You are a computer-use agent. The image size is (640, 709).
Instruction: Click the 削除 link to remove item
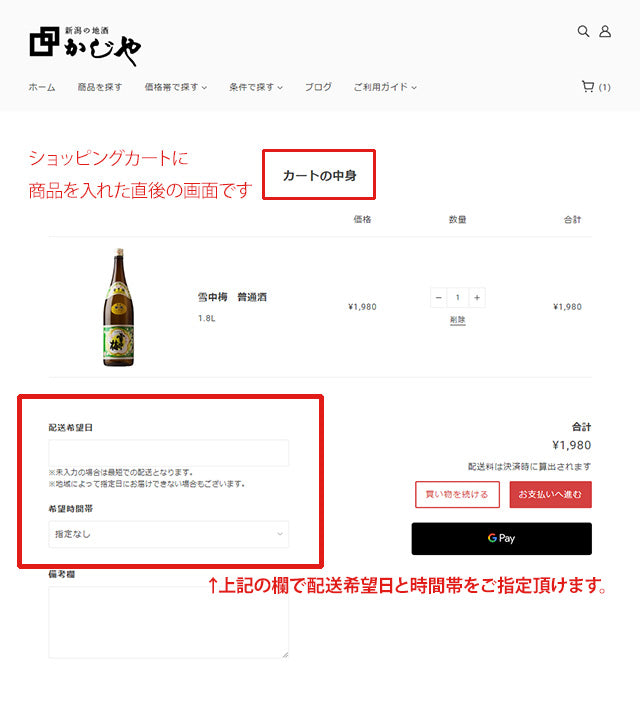457,320
